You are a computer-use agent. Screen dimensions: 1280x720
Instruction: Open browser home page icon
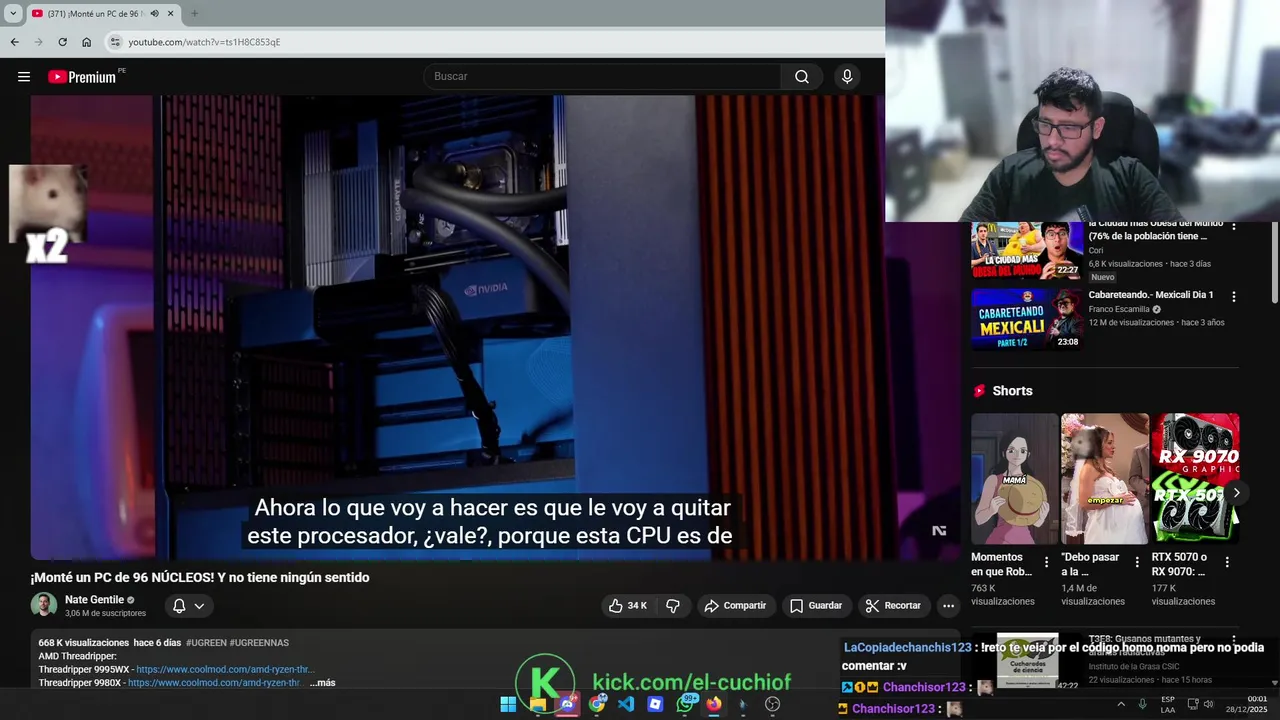(86, 42)
